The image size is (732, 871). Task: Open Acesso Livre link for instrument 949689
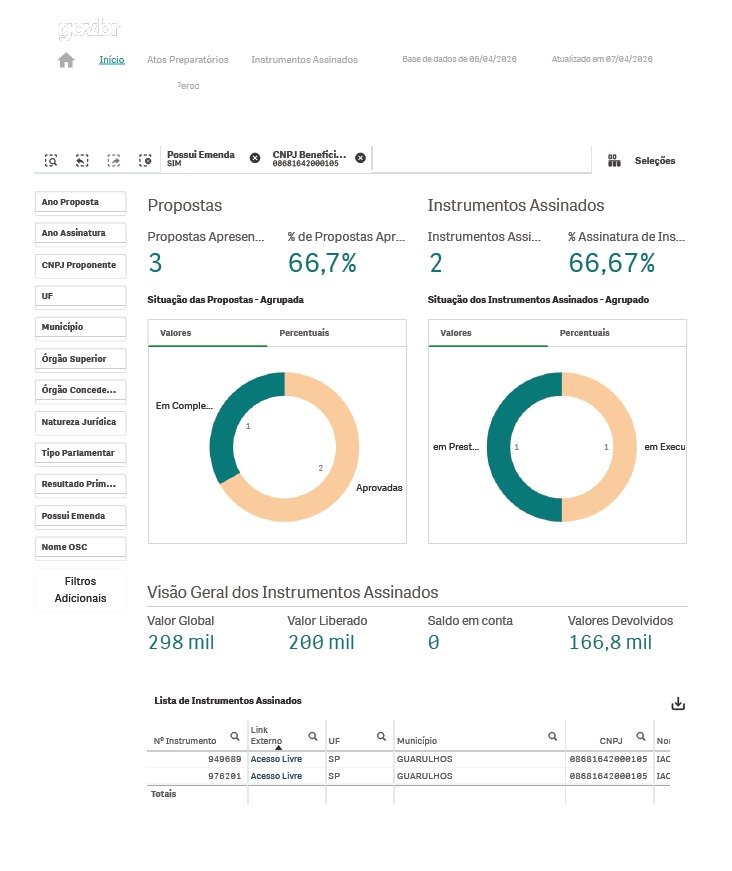(276, 759)
